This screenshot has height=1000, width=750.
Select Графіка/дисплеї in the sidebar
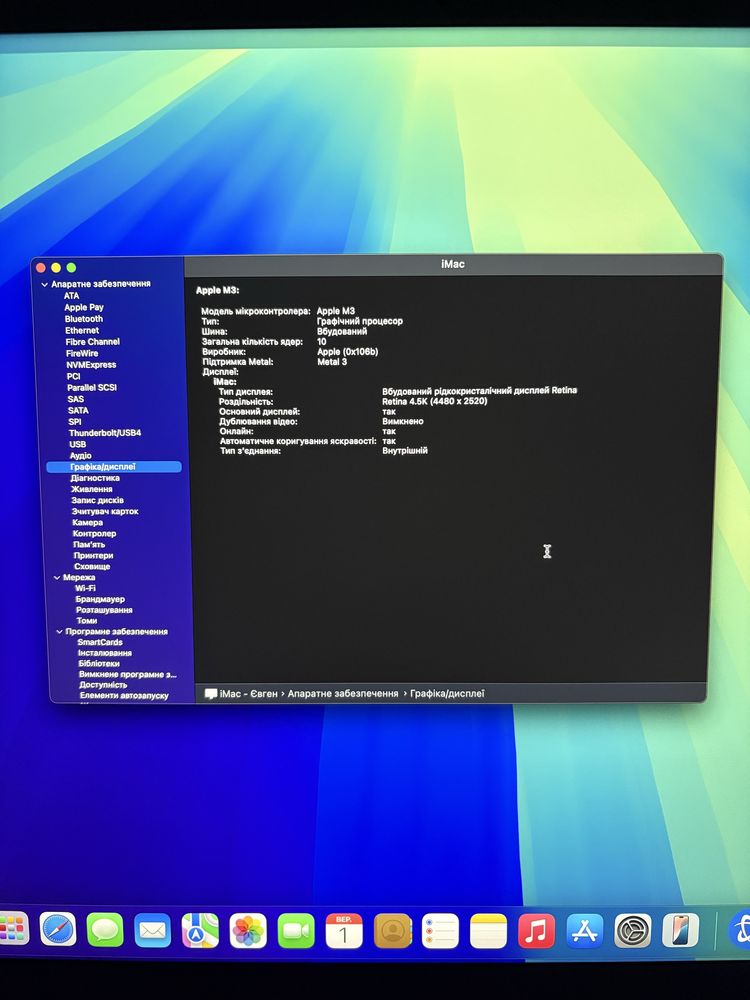coord(114,467)
